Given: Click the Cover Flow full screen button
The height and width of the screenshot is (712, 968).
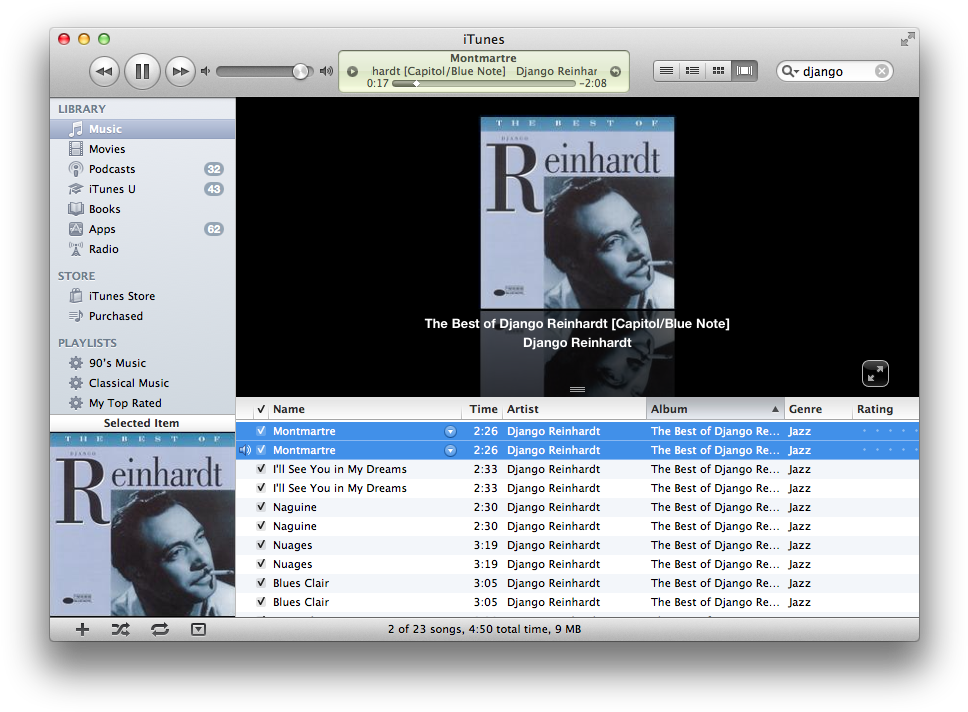Looking at the screenshot, I should (x=875, y=374).
